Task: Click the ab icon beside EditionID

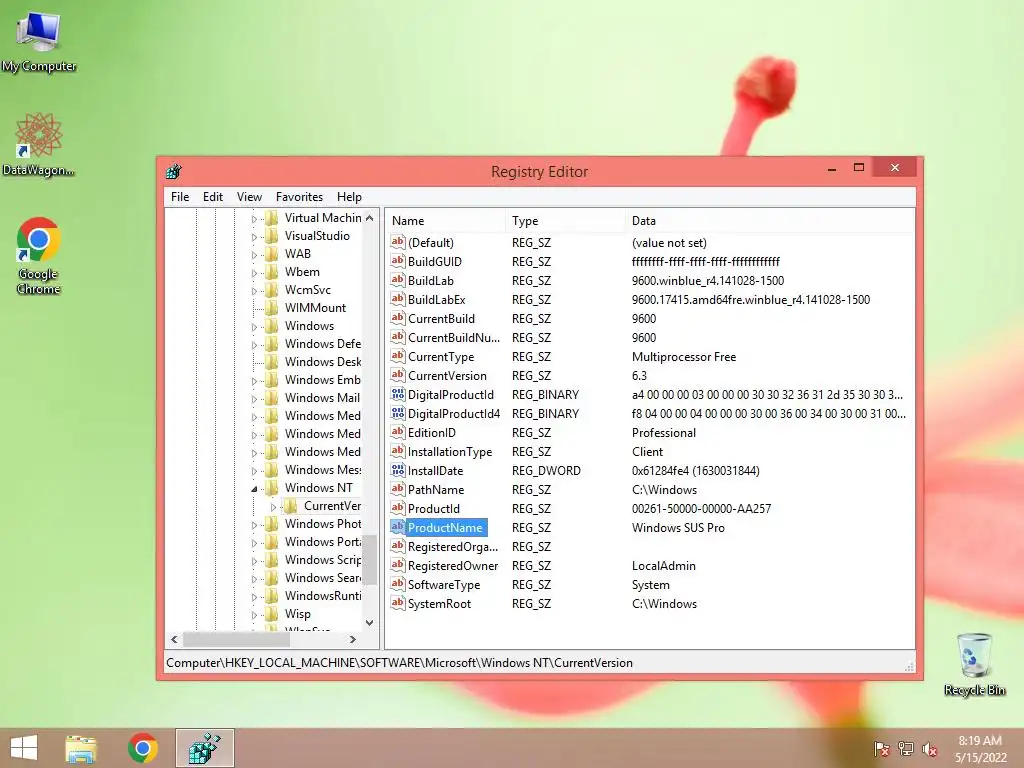Action: [398, 432]
